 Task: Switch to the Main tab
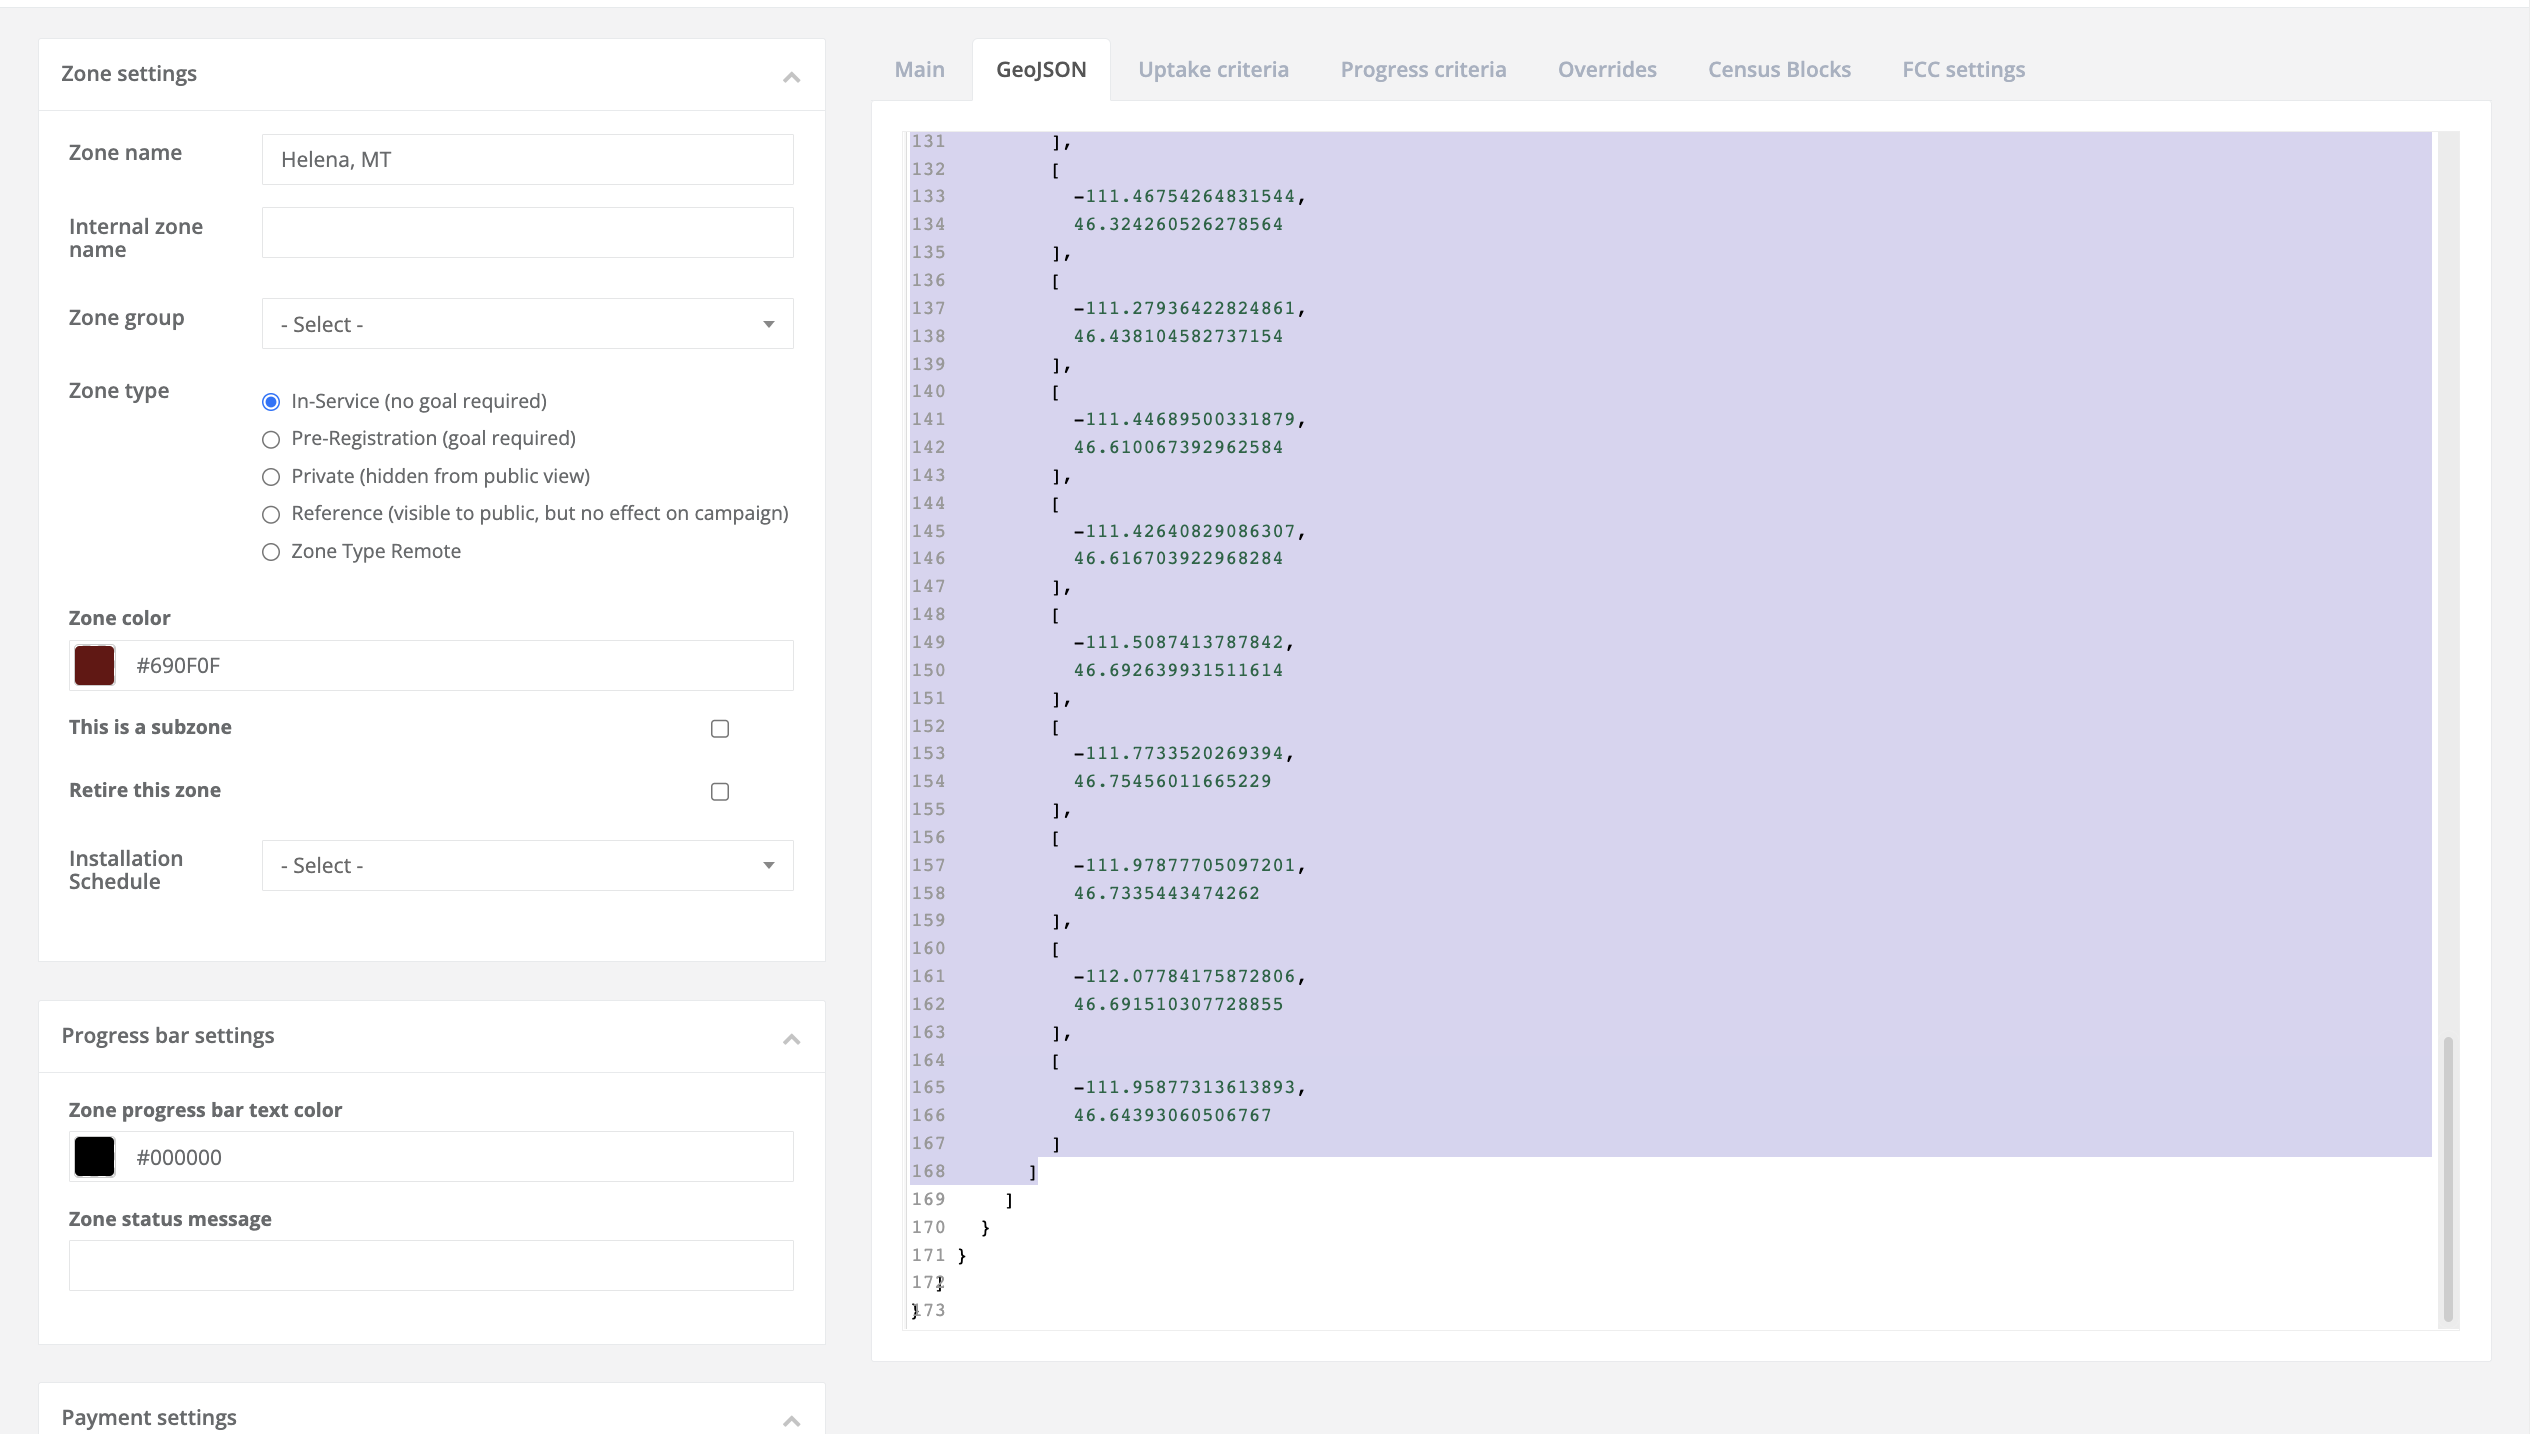coord(918,69)
